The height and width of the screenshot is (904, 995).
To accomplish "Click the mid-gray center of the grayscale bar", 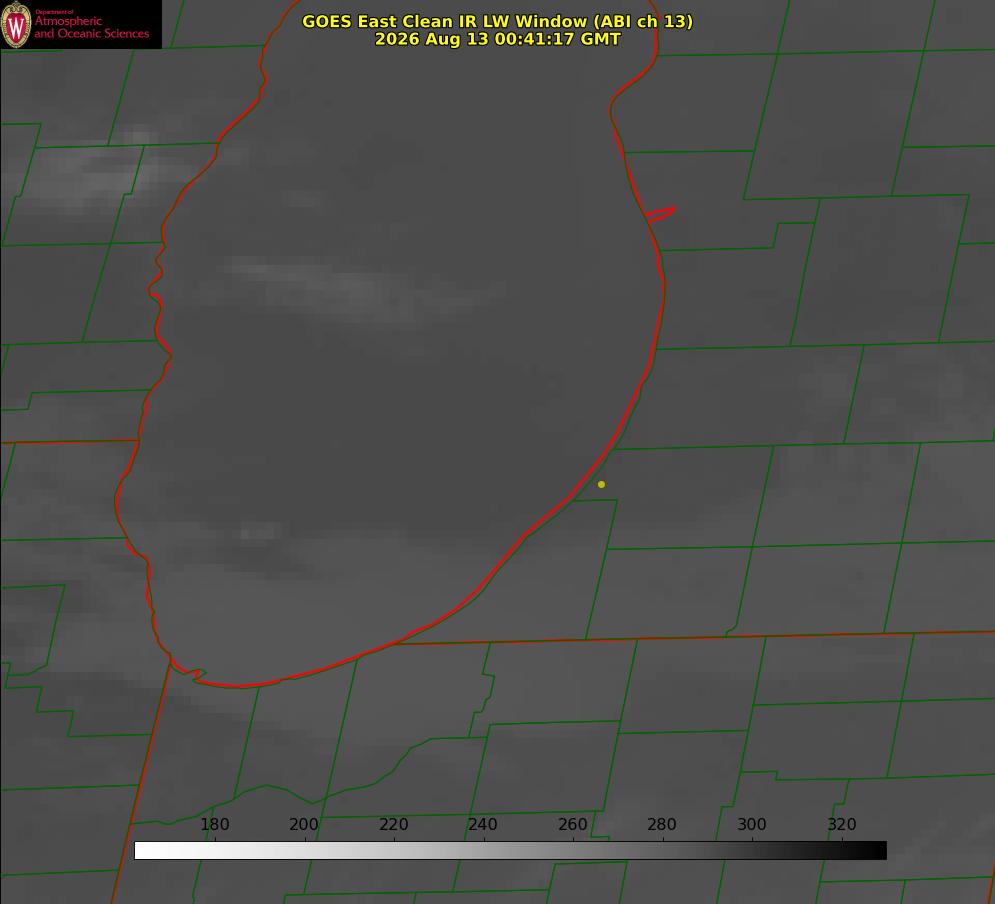I will click(510, 851).
